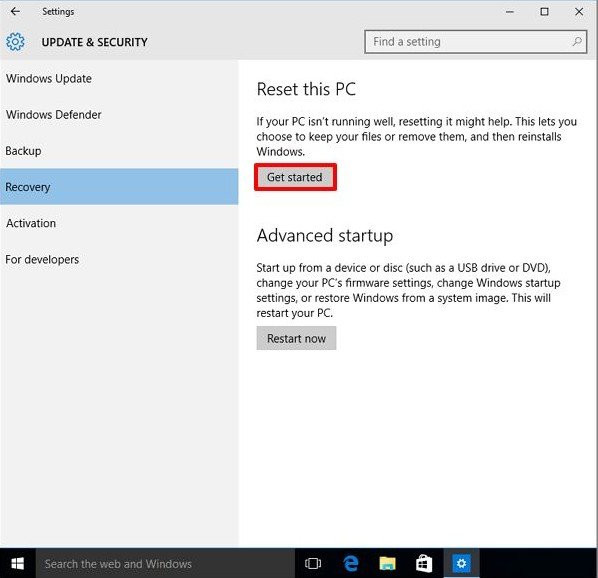Open Task View from the taskbar
Viewport: 598px width, 578px height.
click(313, 563)
